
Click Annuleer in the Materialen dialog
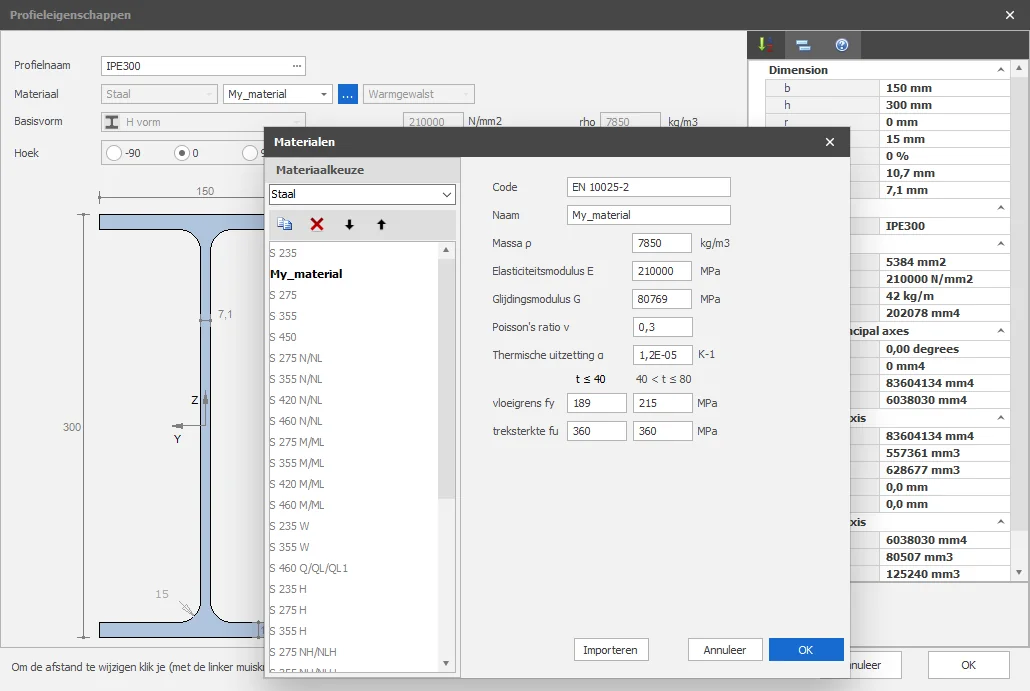coord(725,650)
